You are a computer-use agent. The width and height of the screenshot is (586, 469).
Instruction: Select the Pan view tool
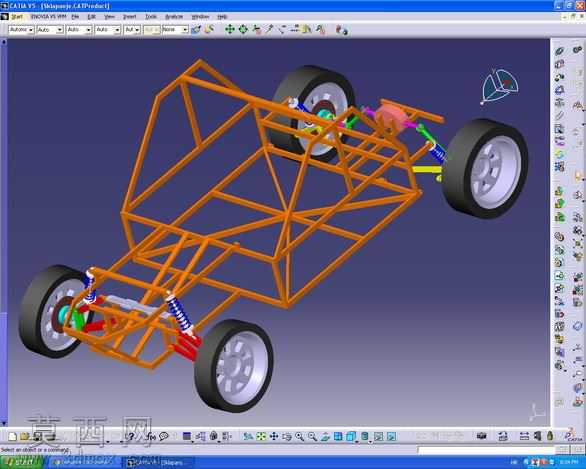(x=274, y=436)
